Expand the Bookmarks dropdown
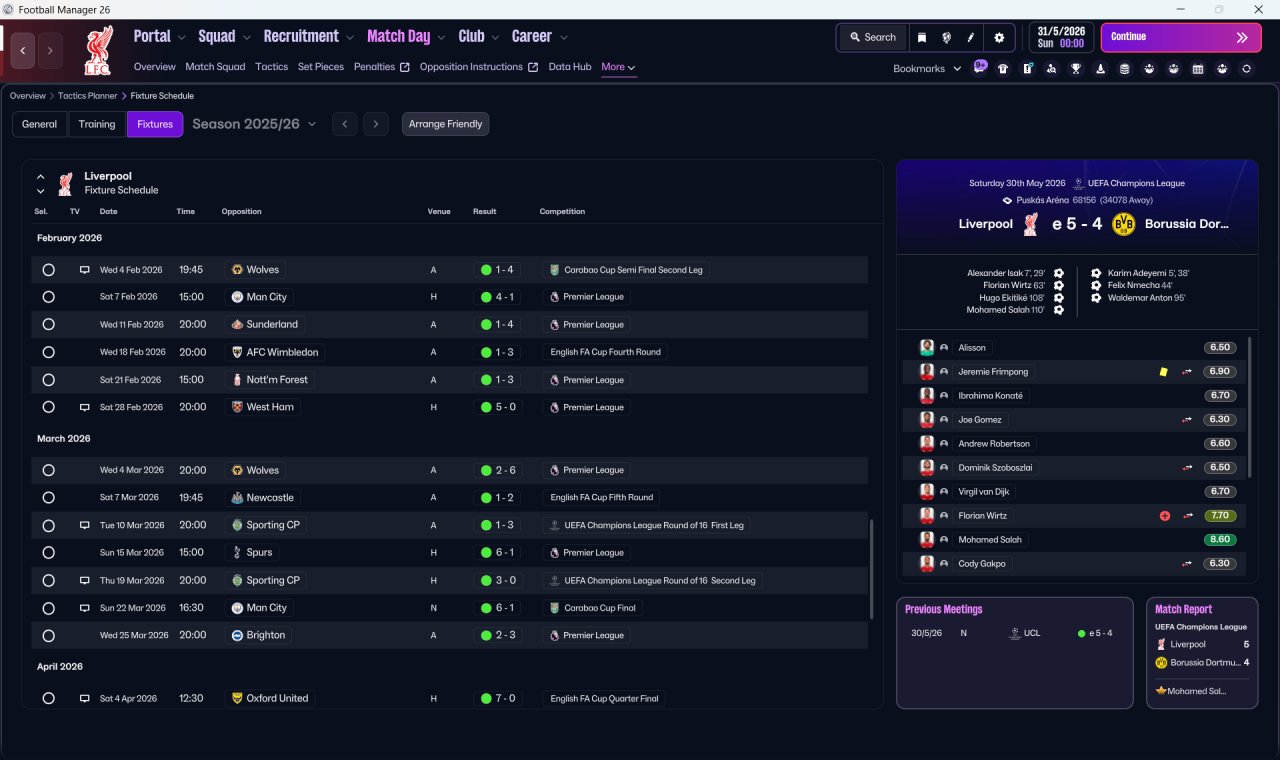 pyautogui.click(x=927, y=68)
